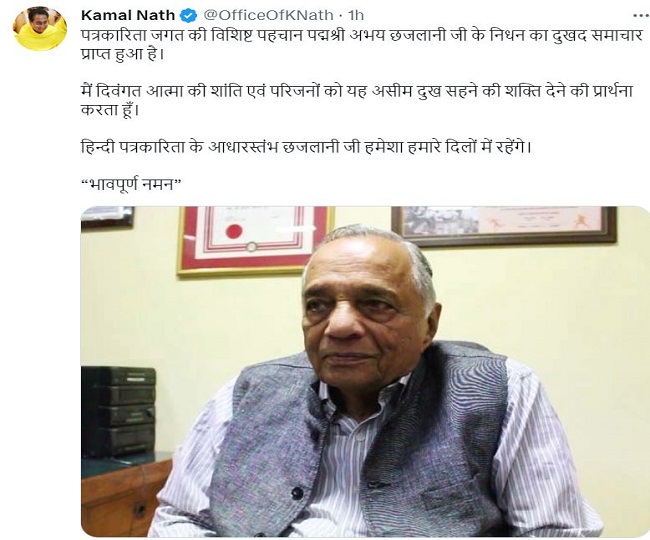Open the Kamal Nath display name link
The width and height of the screenshot is (650, 540).
coord(128,15)
